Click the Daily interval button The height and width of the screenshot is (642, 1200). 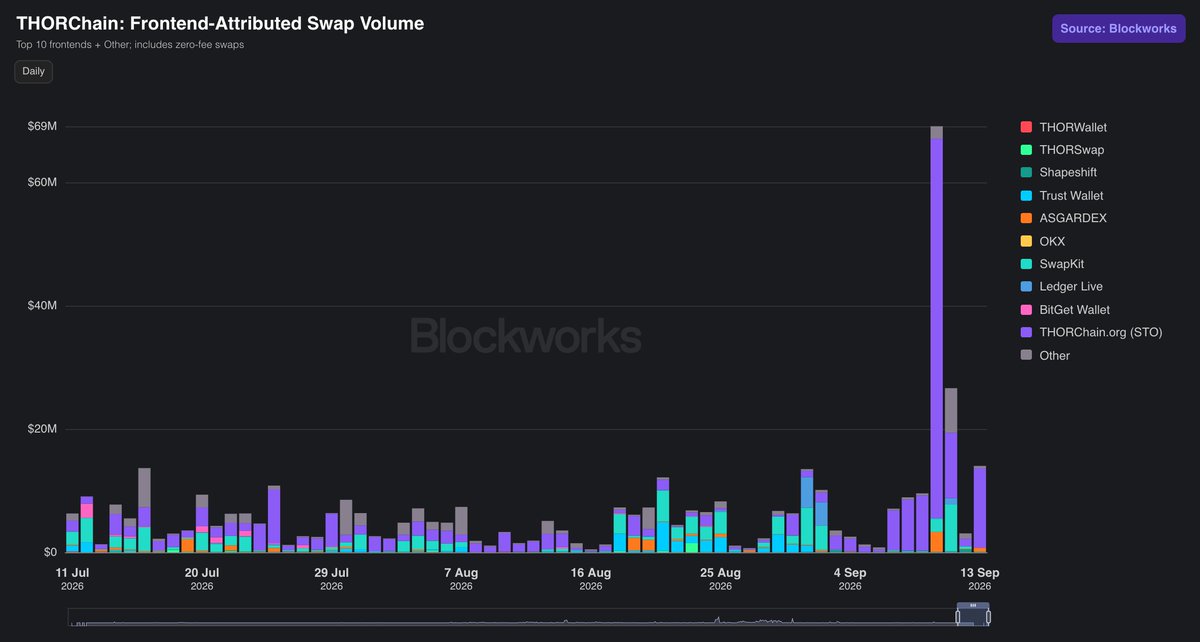pyautogui.click(x=33, y=71)
